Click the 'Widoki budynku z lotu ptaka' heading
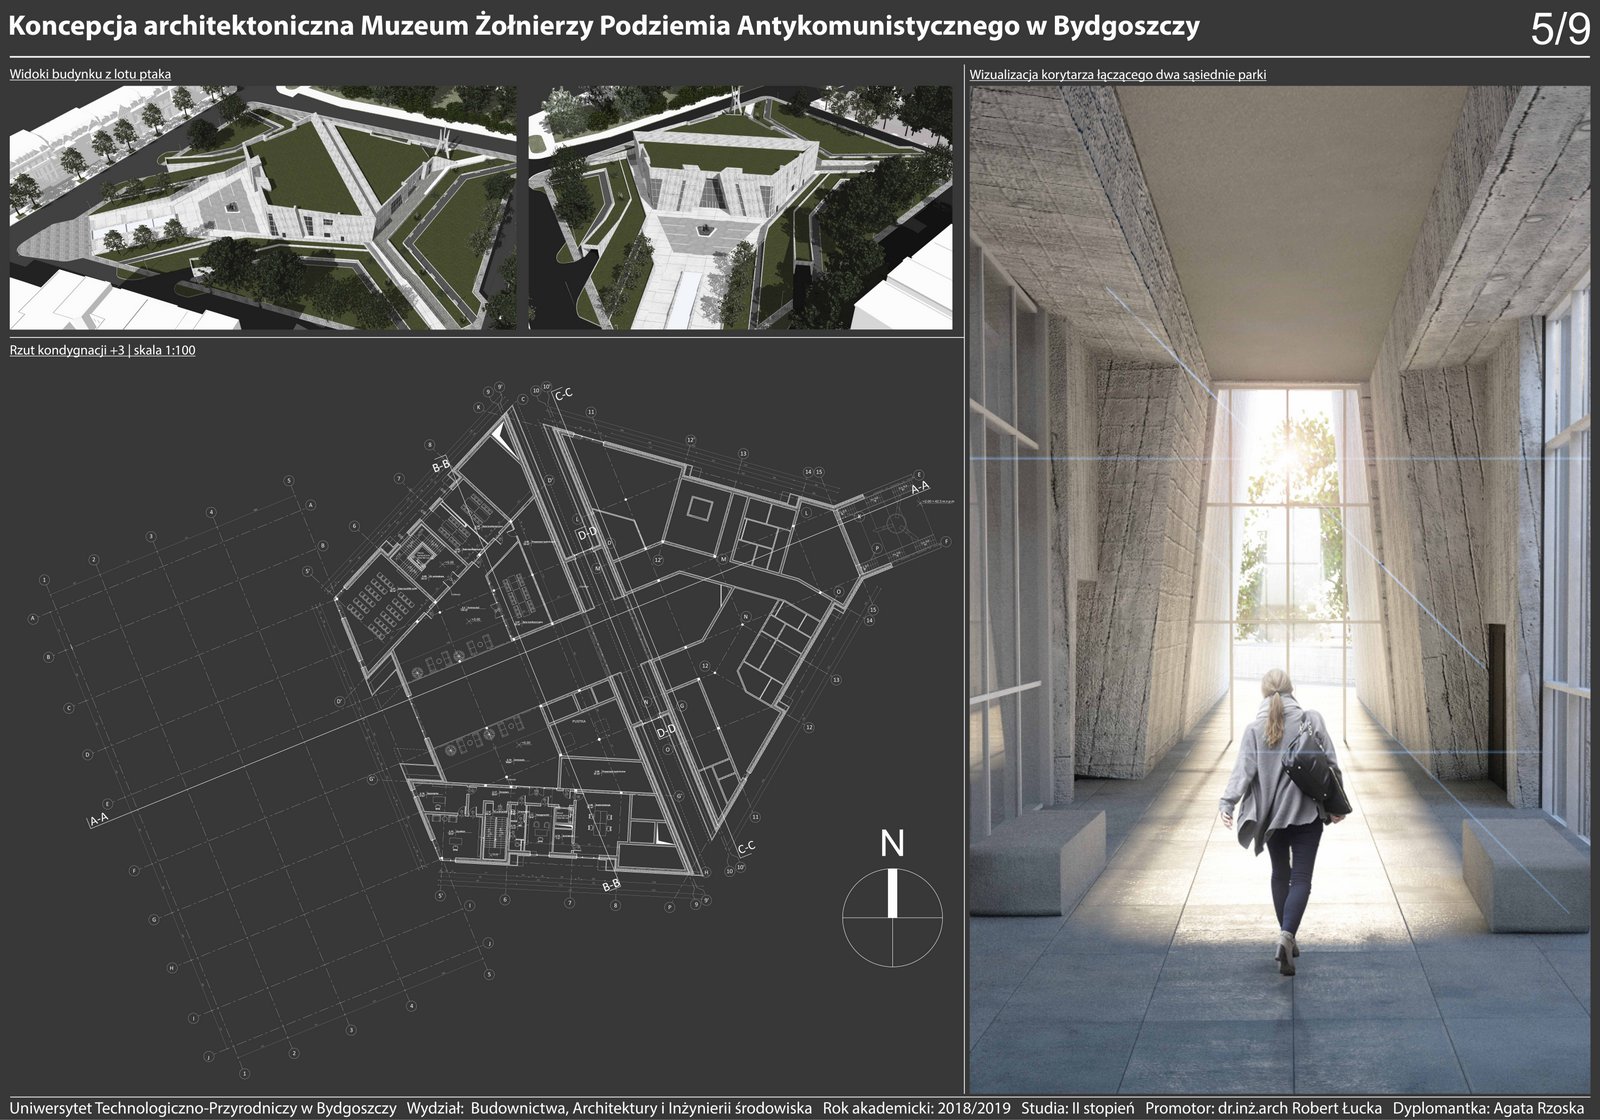This screenshot has height=1120, width=1600. (x=90, y=74)
